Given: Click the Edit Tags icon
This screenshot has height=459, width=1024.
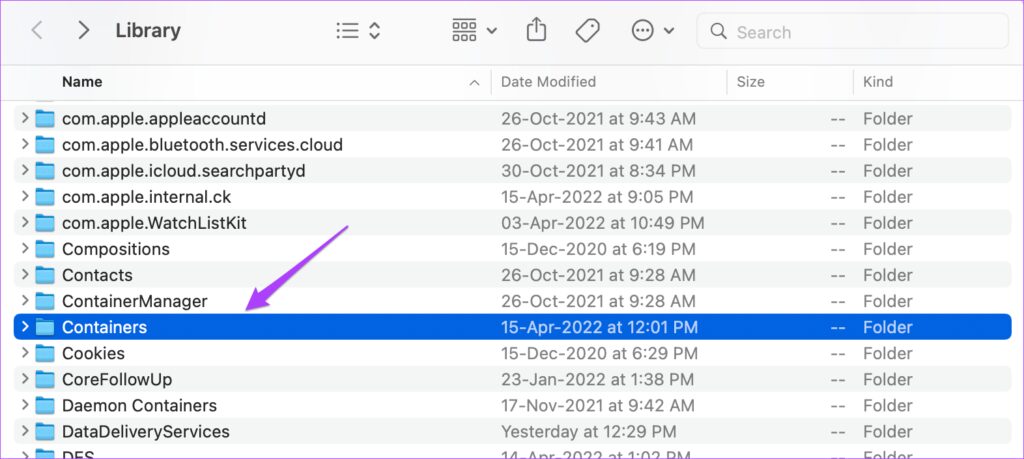Looking at the screenshot, I should 588,31.
